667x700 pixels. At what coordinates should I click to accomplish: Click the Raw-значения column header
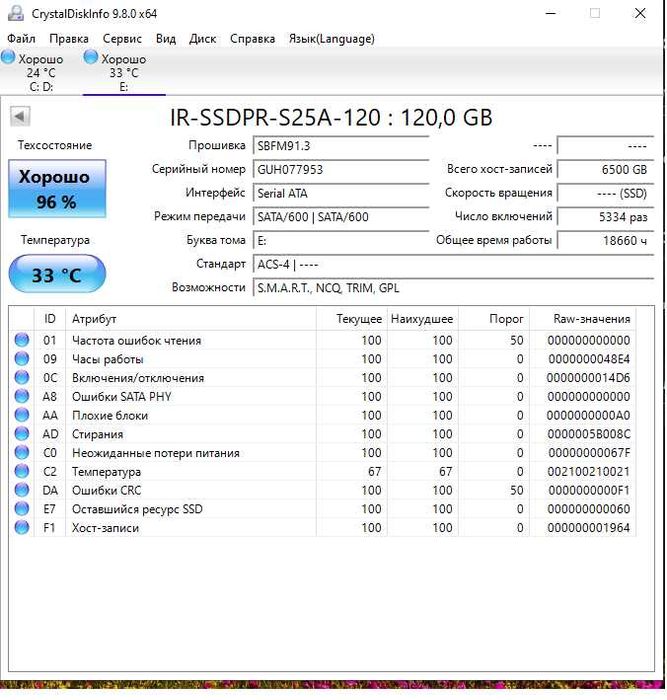coord(583,319)
